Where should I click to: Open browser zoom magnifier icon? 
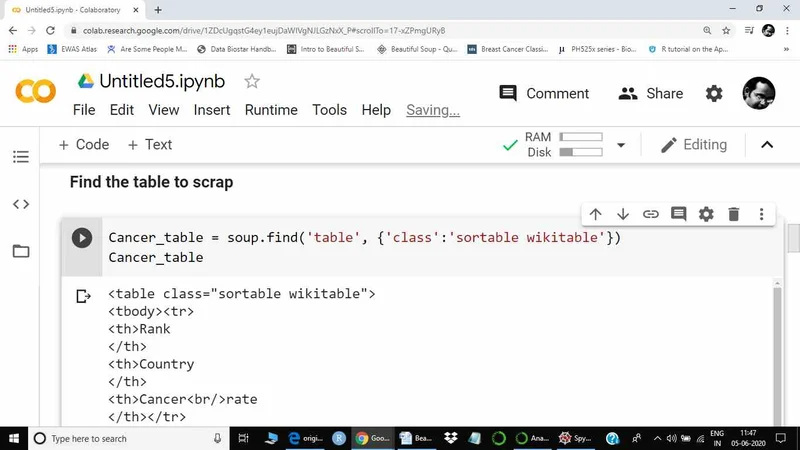(x=707, y=31)
